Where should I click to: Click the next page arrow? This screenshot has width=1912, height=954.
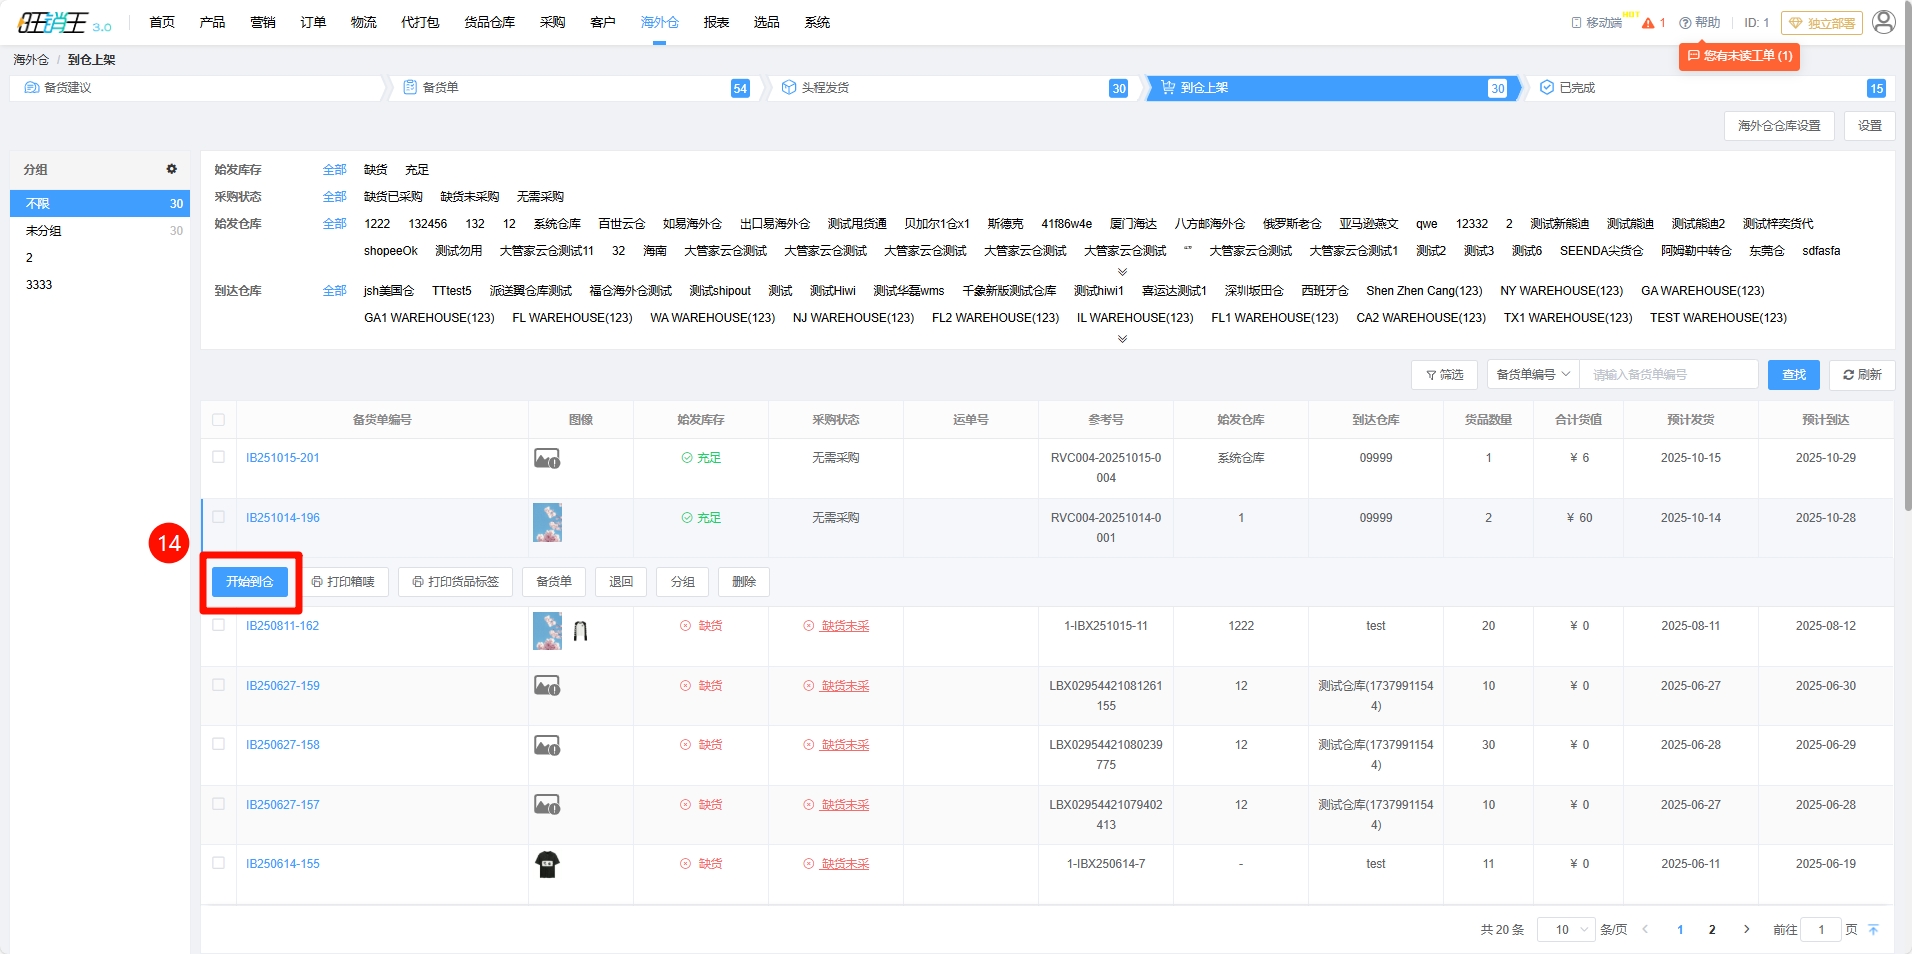point(1746,930)
